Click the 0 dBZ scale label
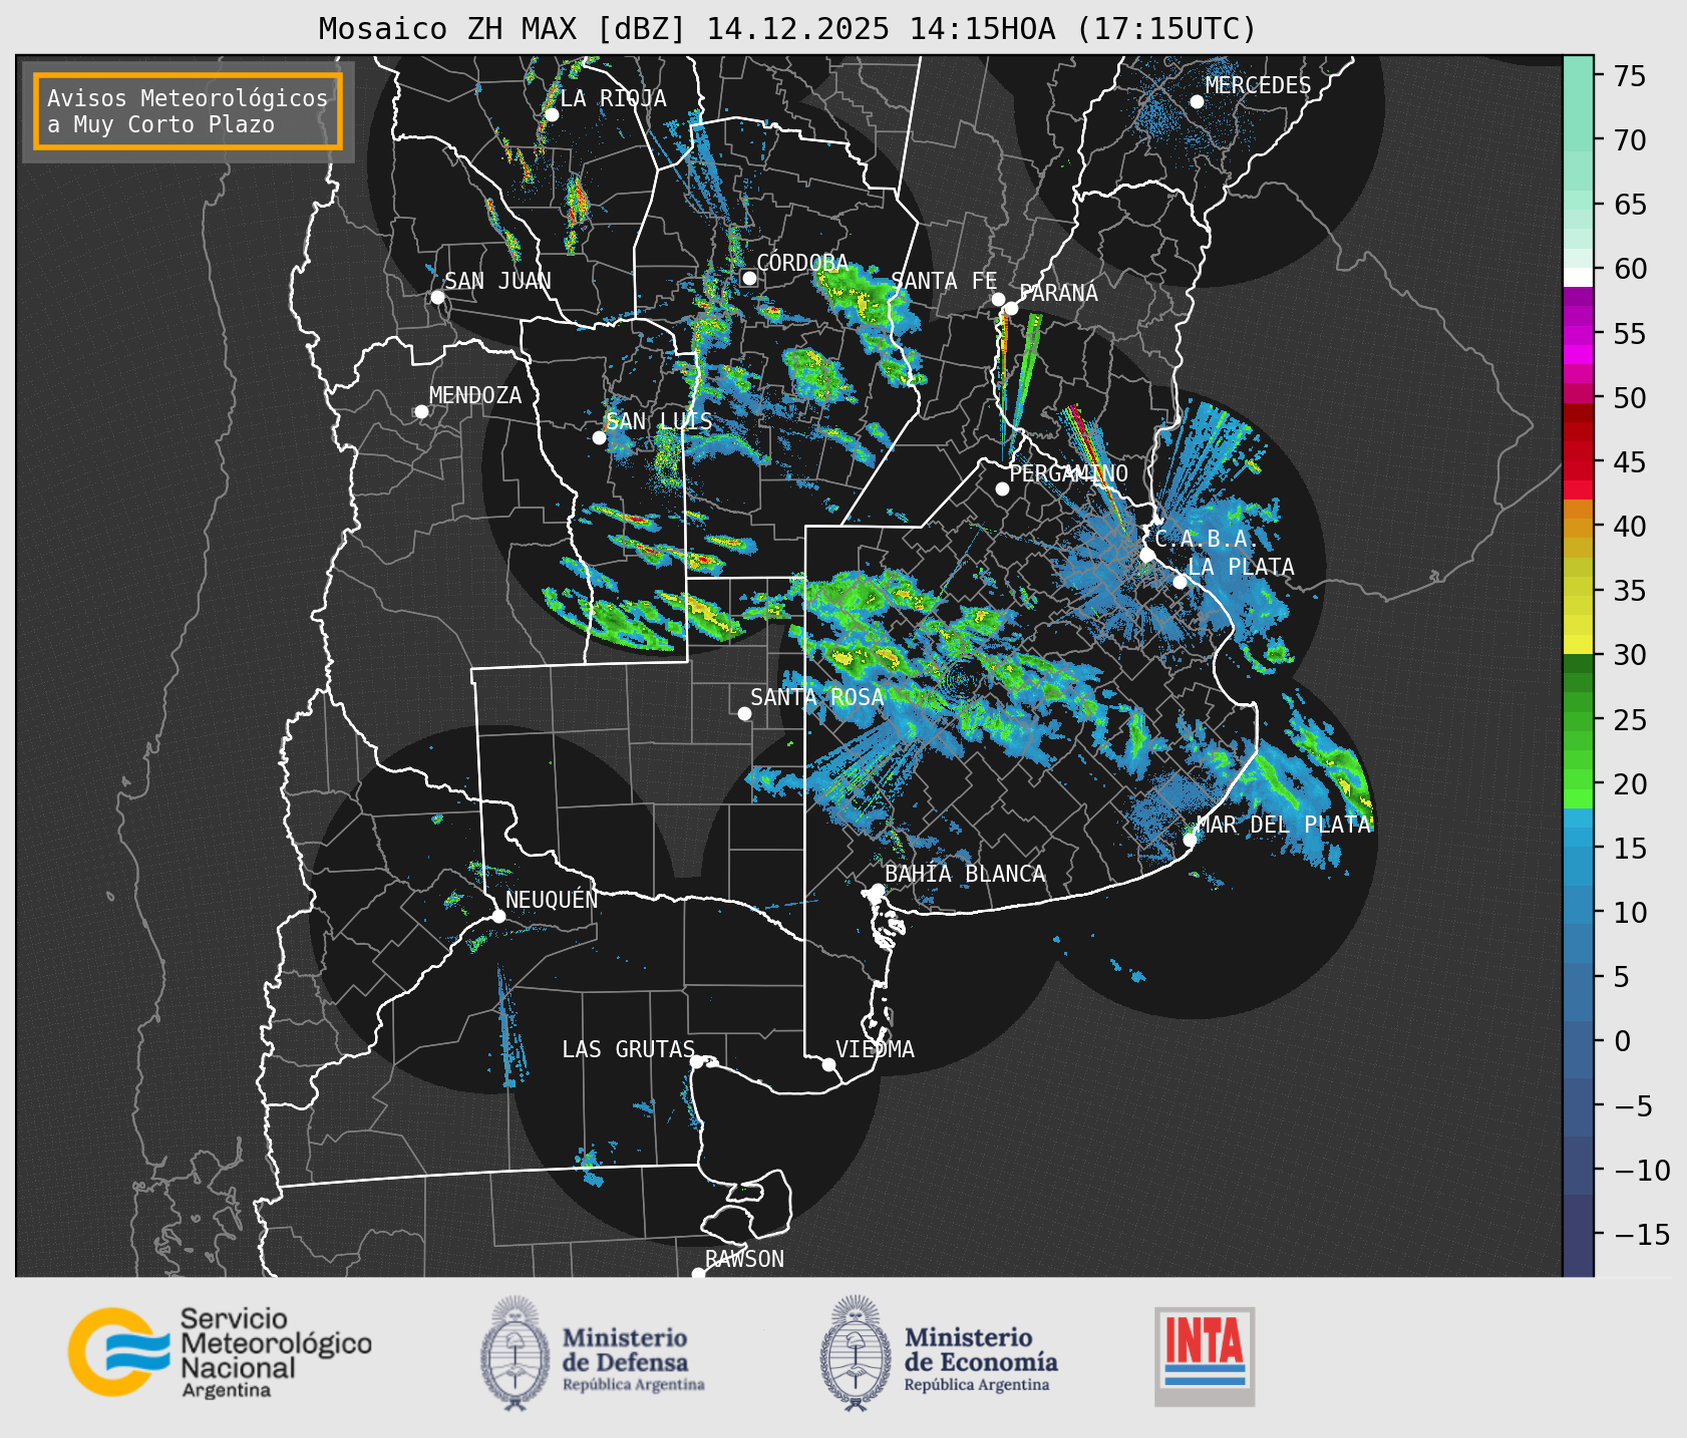Viewport: 1687px width, 1438px height. tap(1621, 1041)
